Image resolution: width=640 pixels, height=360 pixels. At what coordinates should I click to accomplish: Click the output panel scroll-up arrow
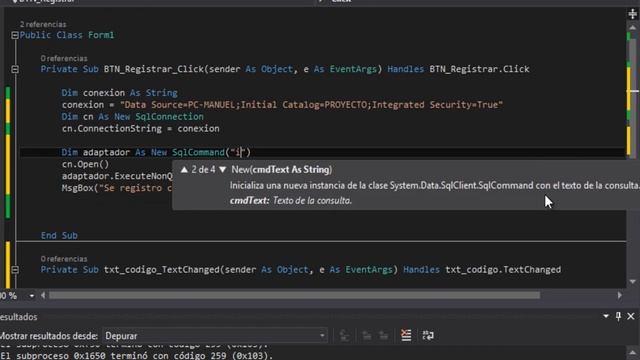click(632, 353)
